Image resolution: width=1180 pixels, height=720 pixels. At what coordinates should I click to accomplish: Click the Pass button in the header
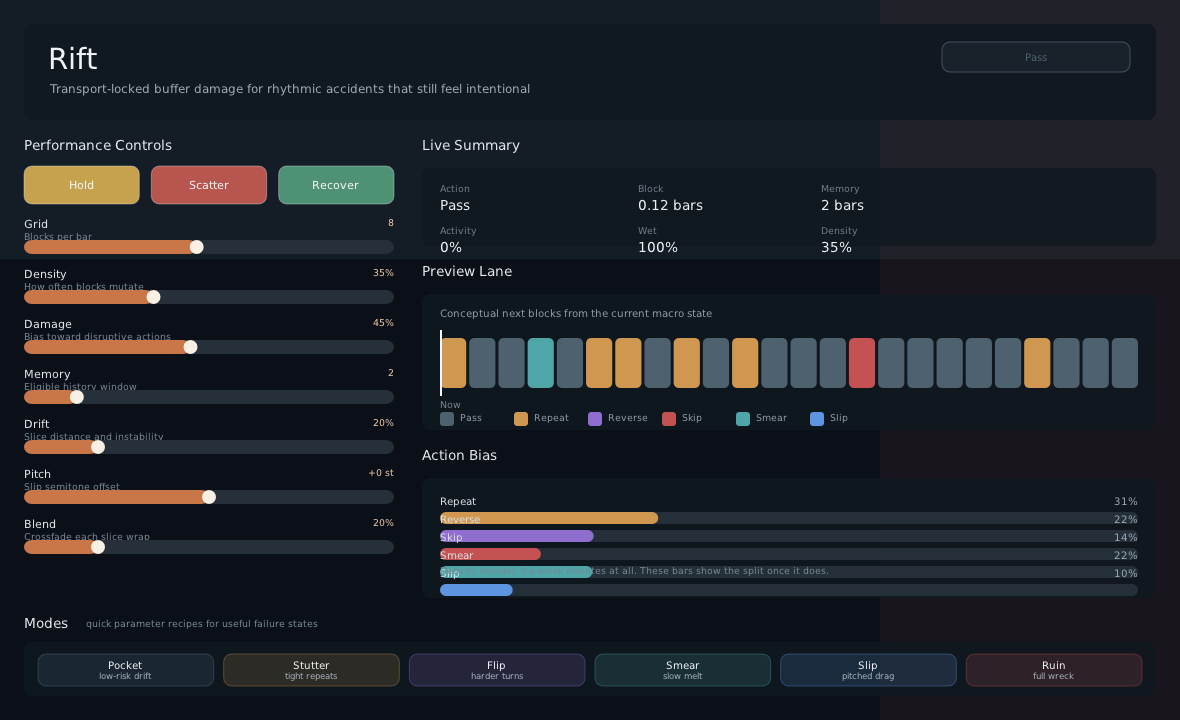(1036, 57)
